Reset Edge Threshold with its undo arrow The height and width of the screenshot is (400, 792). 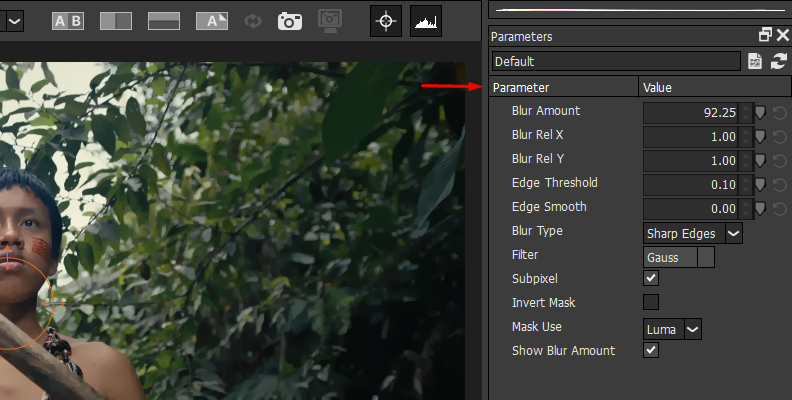coord(780,184)
